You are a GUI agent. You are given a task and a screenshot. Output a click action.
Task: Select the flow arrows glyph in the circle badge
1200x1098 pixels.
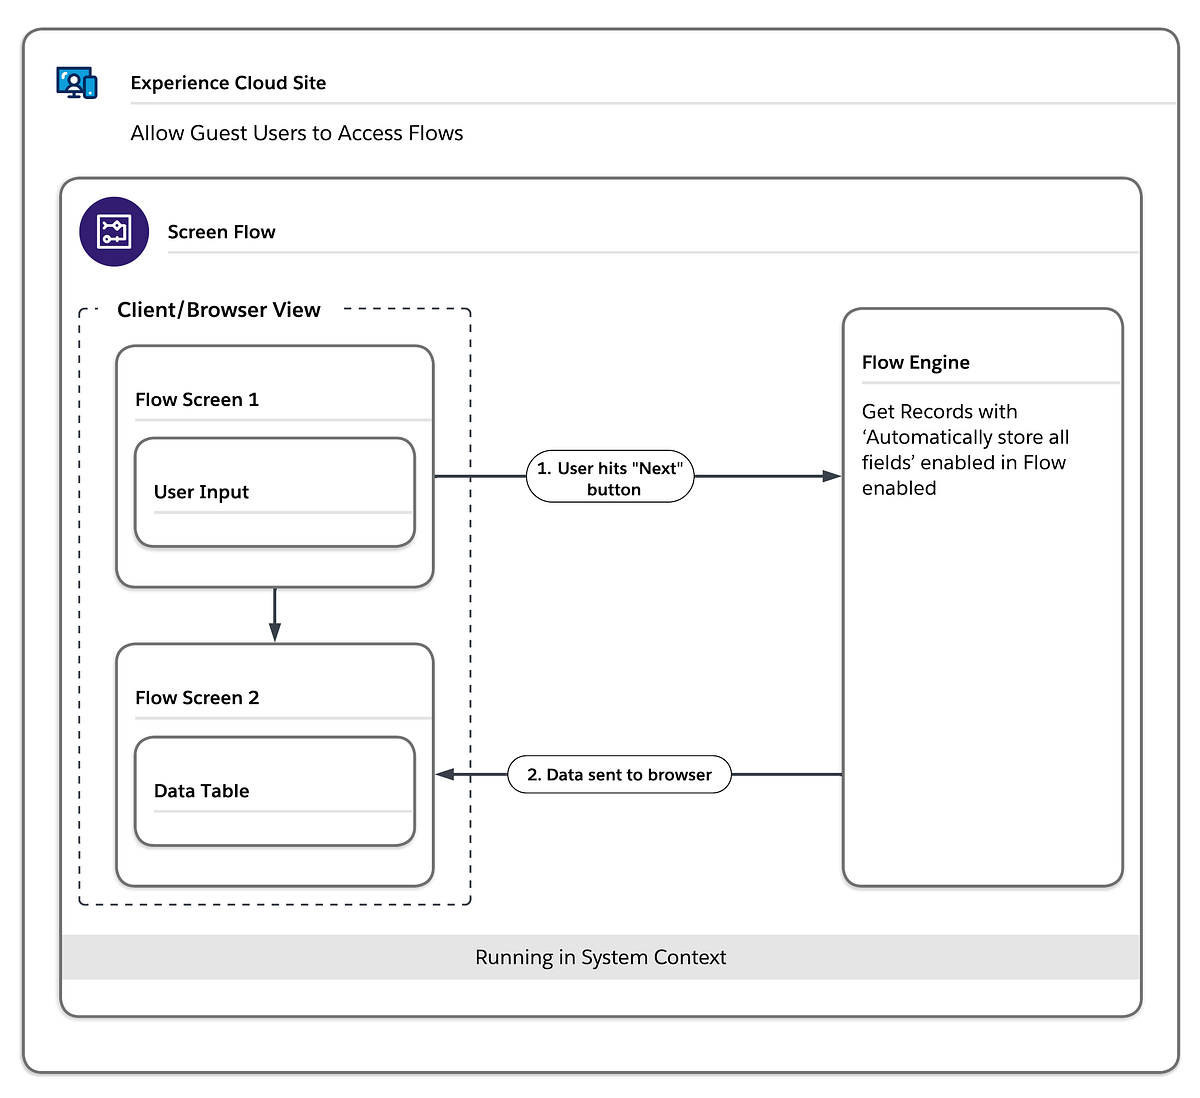[x=113, y=231]
